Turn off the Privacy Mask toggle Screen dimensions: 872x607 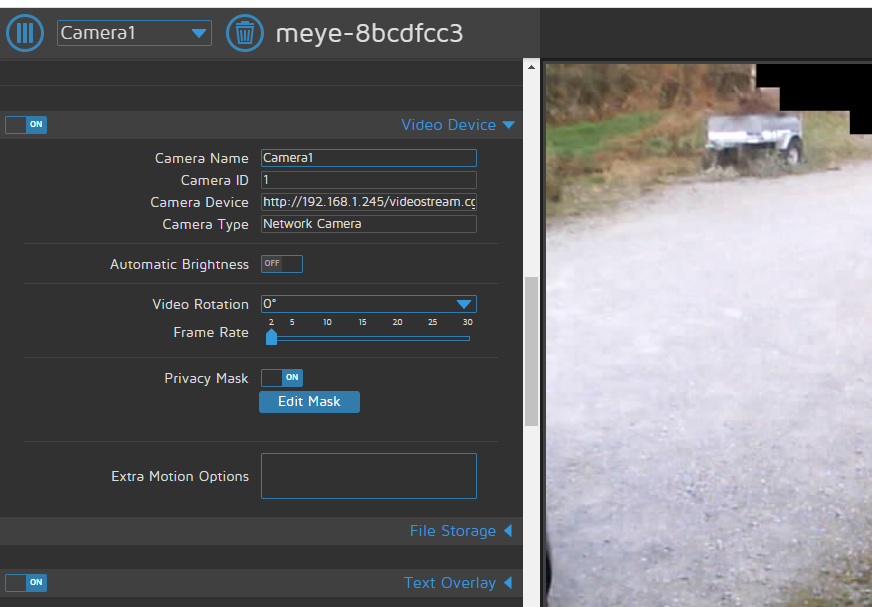click(281, 377)
